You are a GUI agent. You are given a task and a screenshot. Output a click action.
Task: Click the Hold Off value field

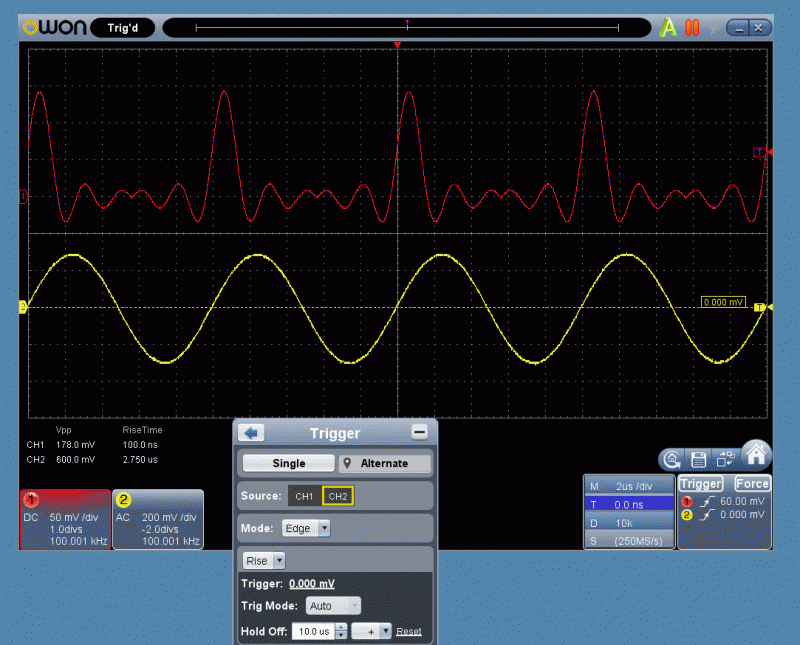pos(314,632)
